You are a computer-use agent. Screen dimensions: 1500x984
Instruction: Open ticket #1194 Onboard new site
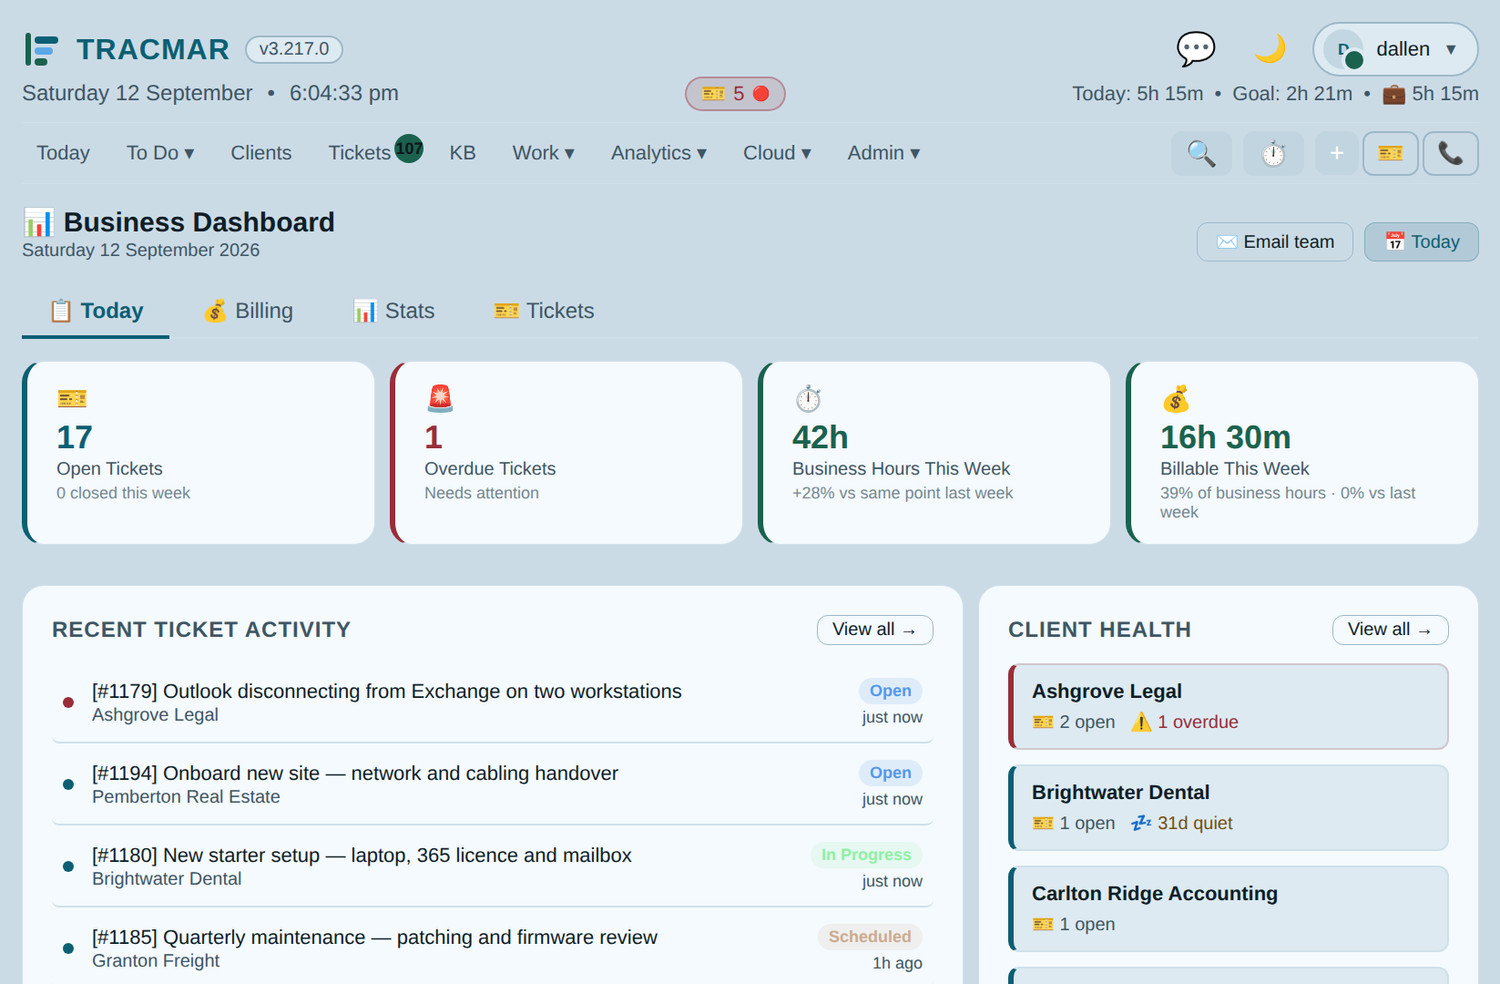coord(492,784)
